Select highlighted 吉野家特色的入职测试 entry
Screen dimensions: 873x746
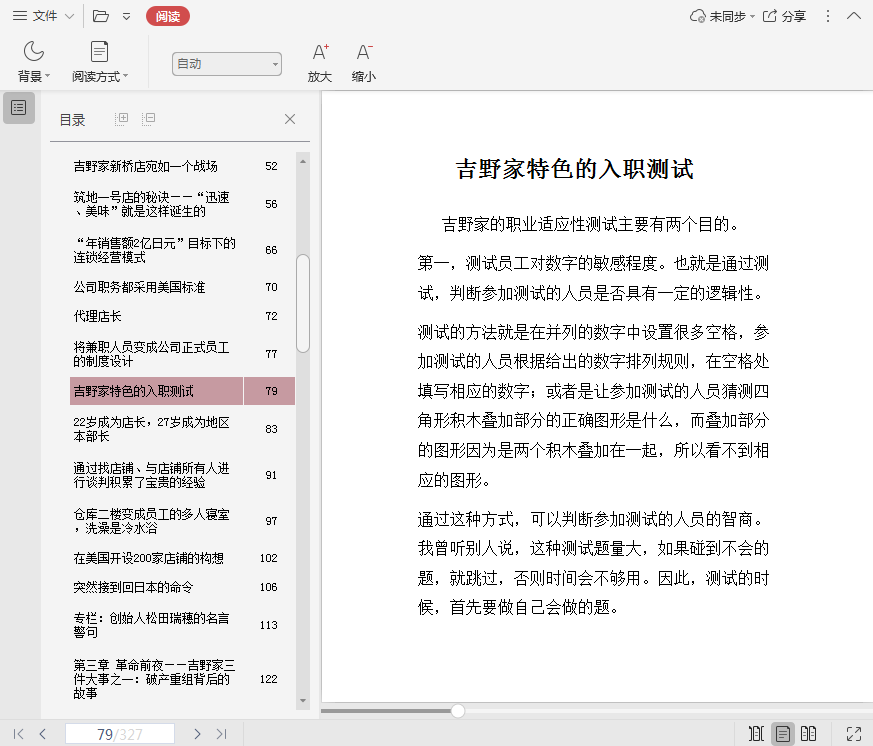coord(182,391)
